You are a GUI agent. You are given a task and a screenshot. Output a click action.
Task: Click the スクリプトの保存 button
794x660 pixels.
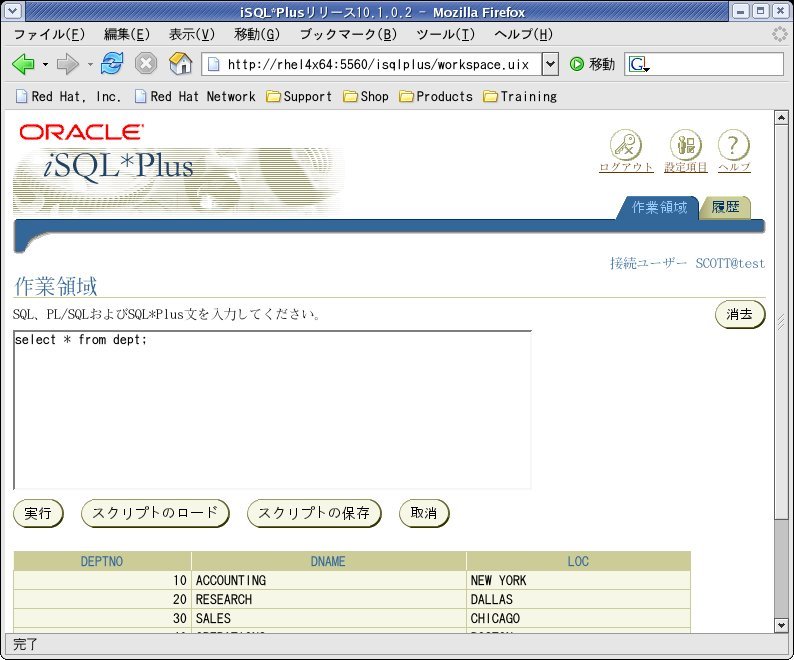[314, 513]
